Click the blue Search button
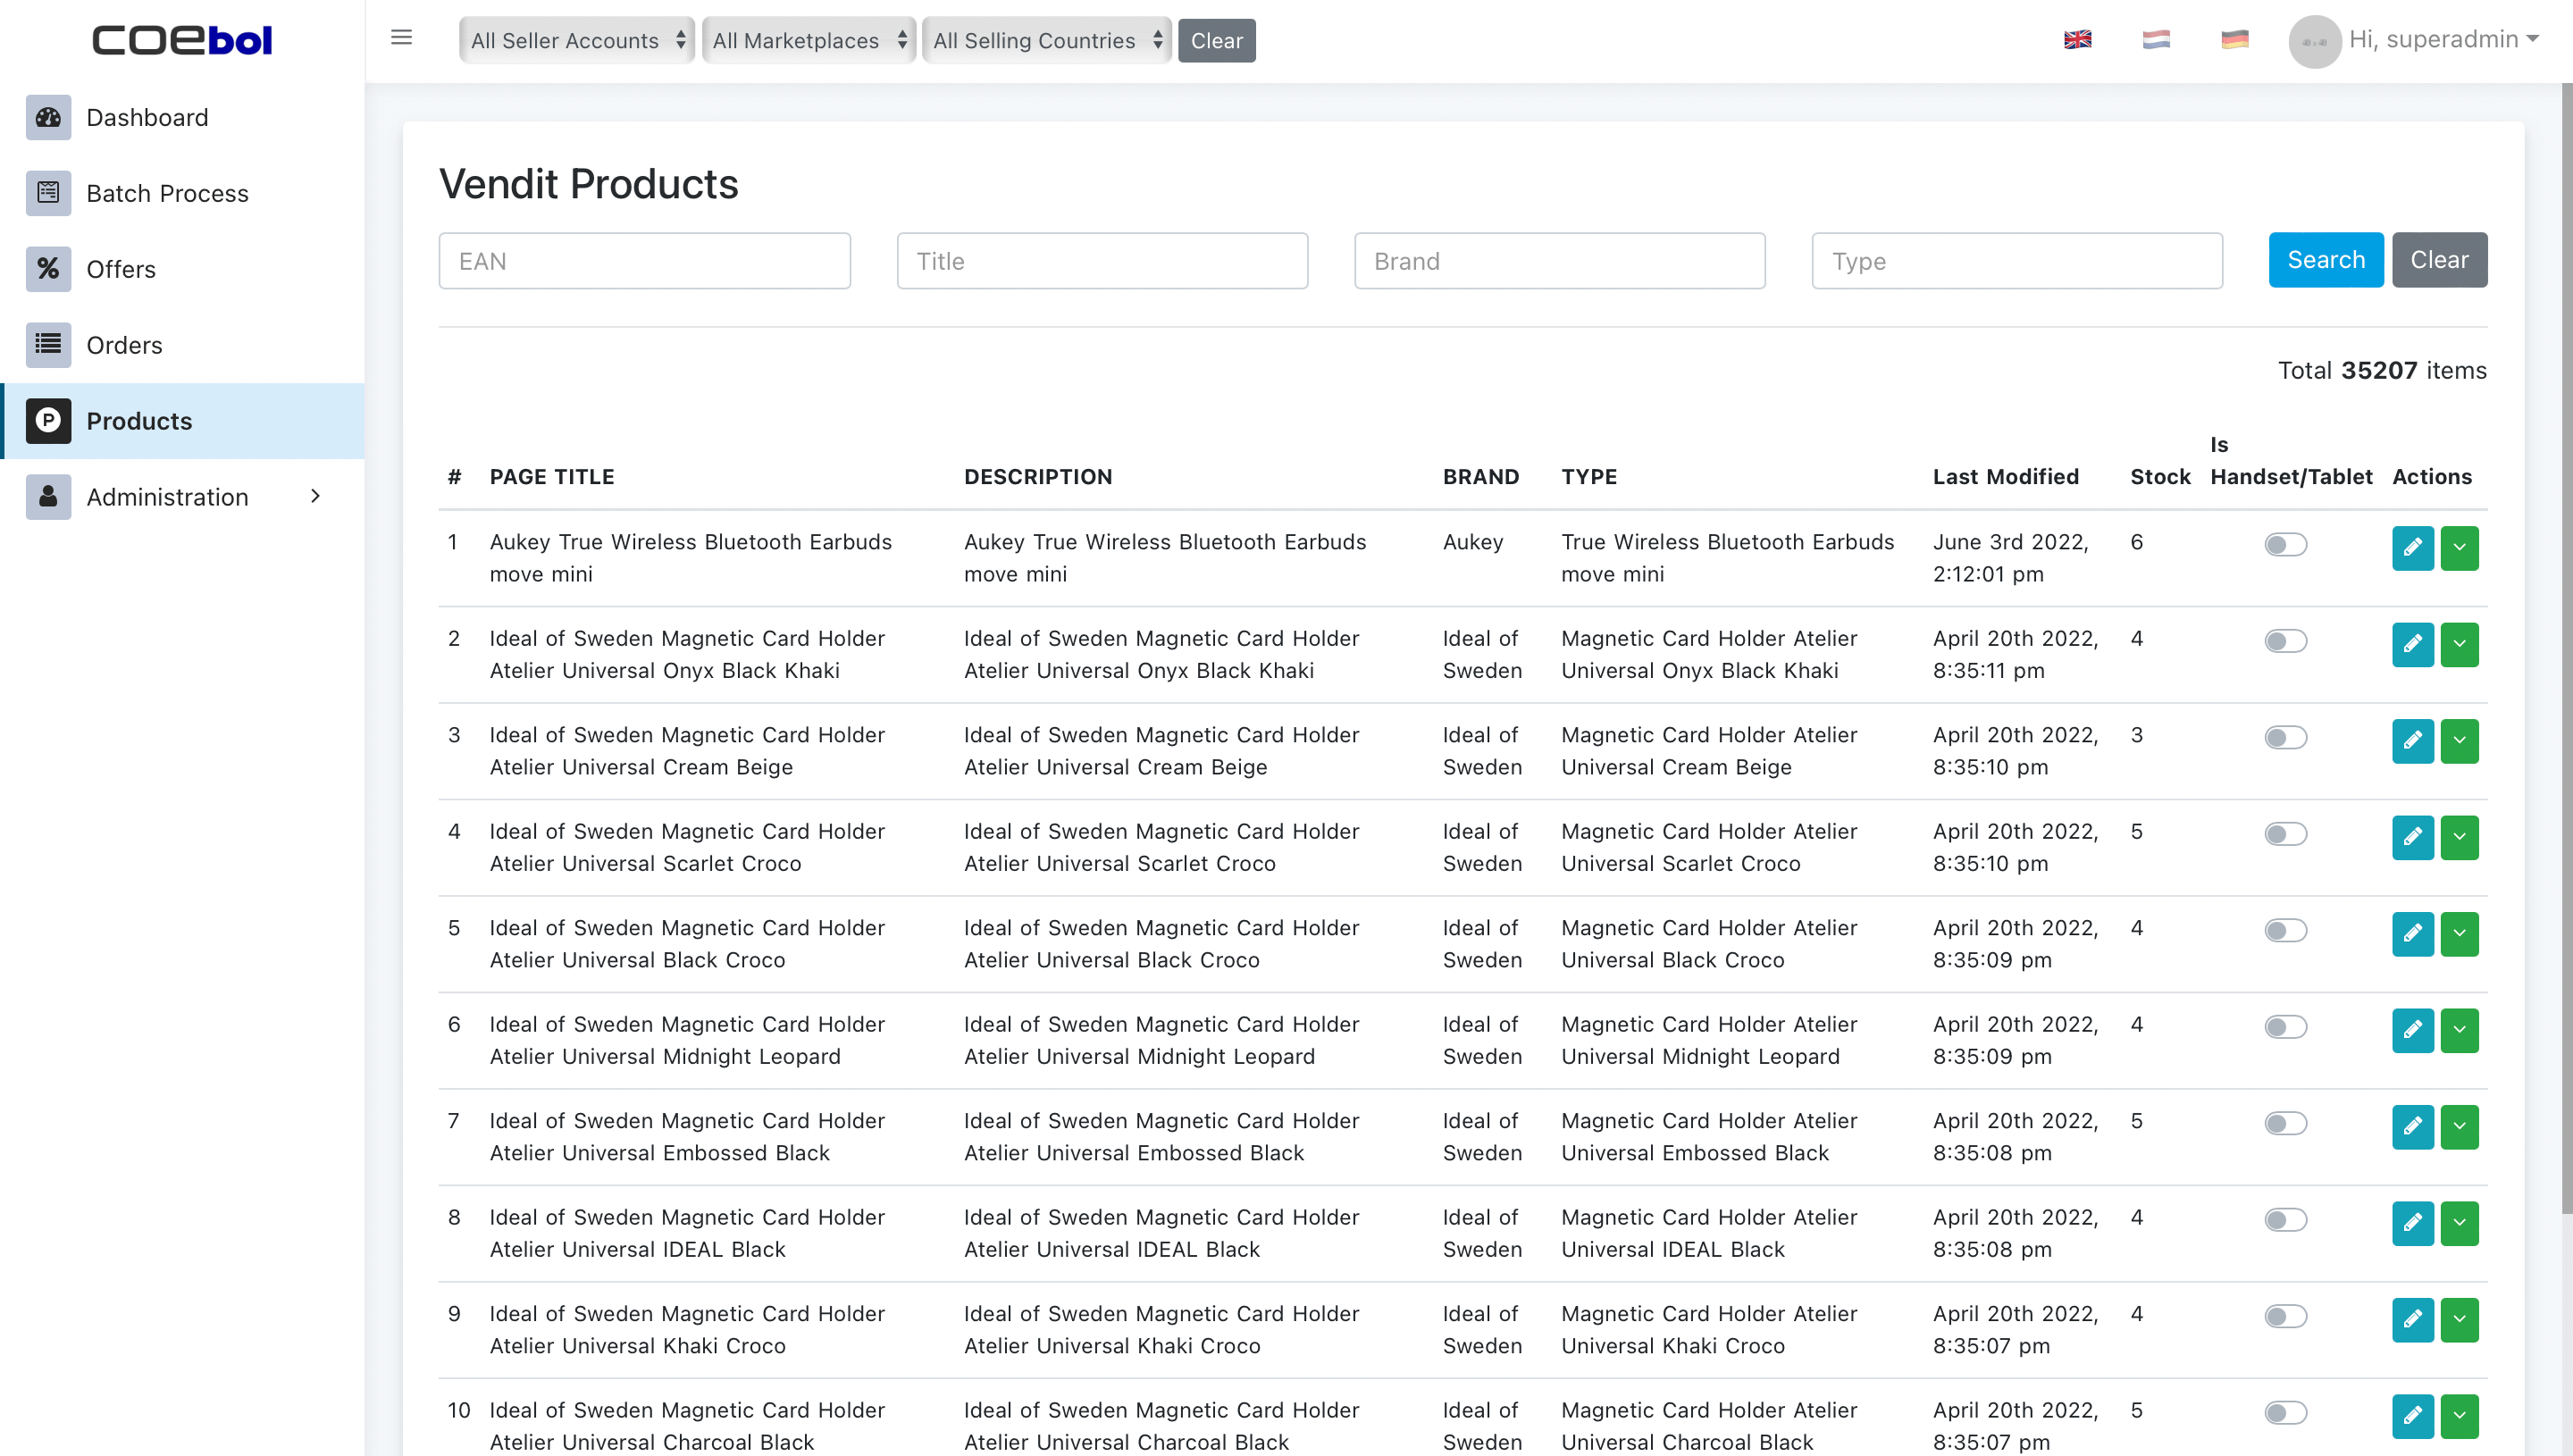The width and height of the screenshot is (2573, 1456). click(x=2325, y=260)
